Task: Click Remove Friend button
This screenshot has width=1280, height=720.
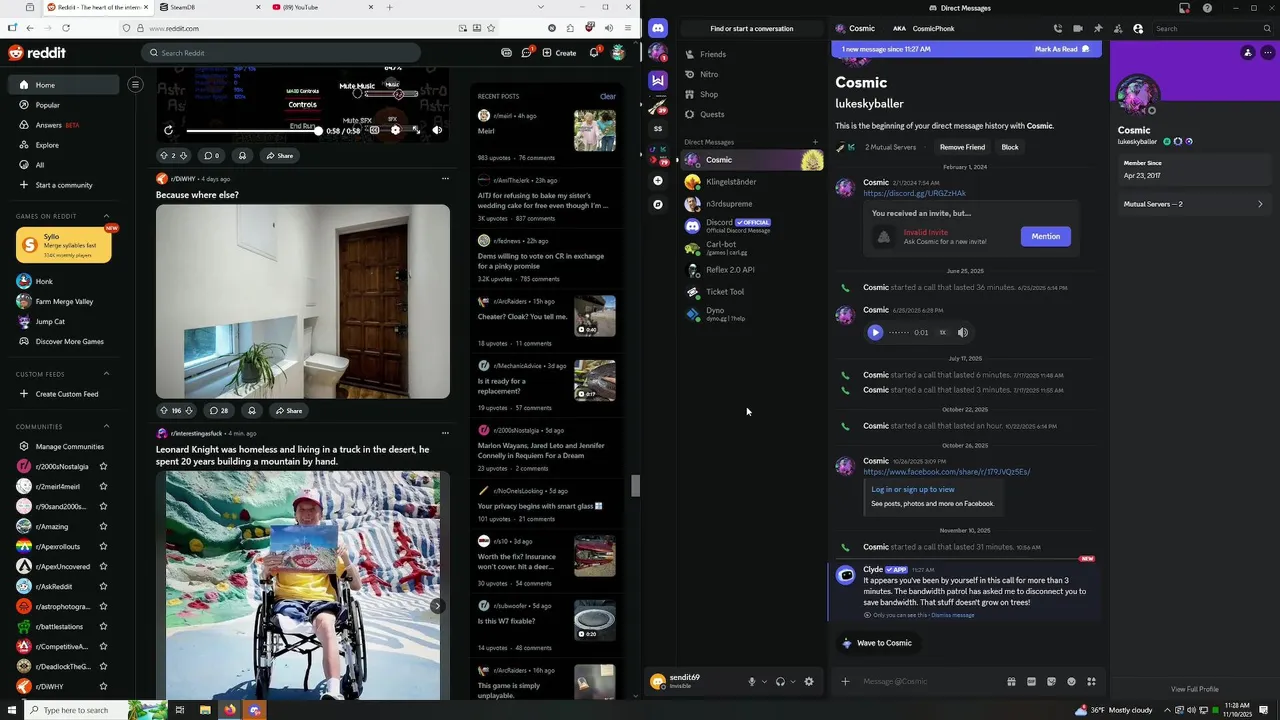Action: coord(962,147)
